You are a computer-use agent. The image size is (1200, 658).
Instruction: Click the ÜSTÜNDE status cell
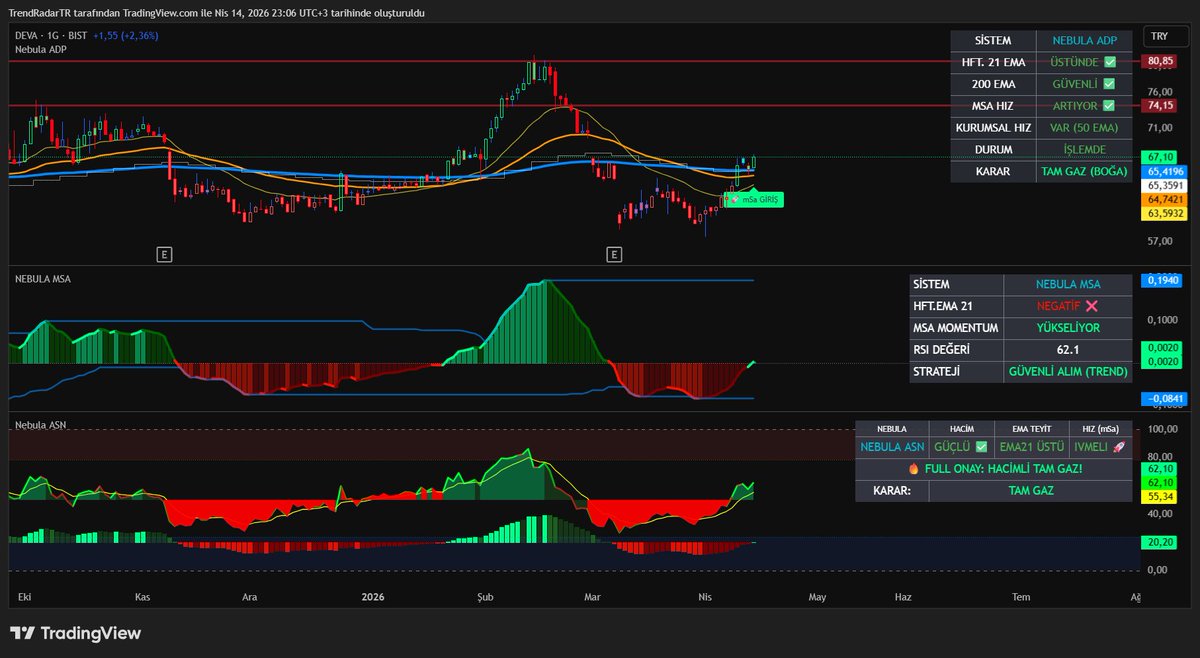[1084, 62]
